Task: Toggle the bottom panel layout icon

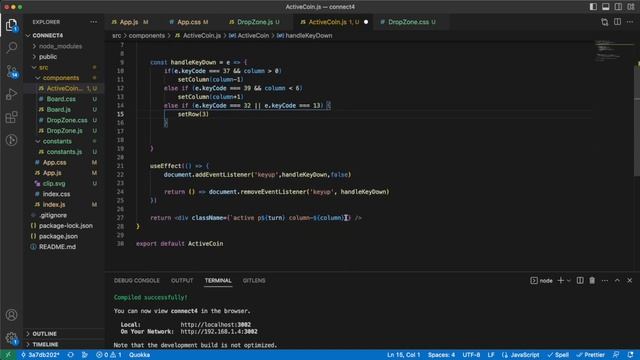Action: pos(606,7)
